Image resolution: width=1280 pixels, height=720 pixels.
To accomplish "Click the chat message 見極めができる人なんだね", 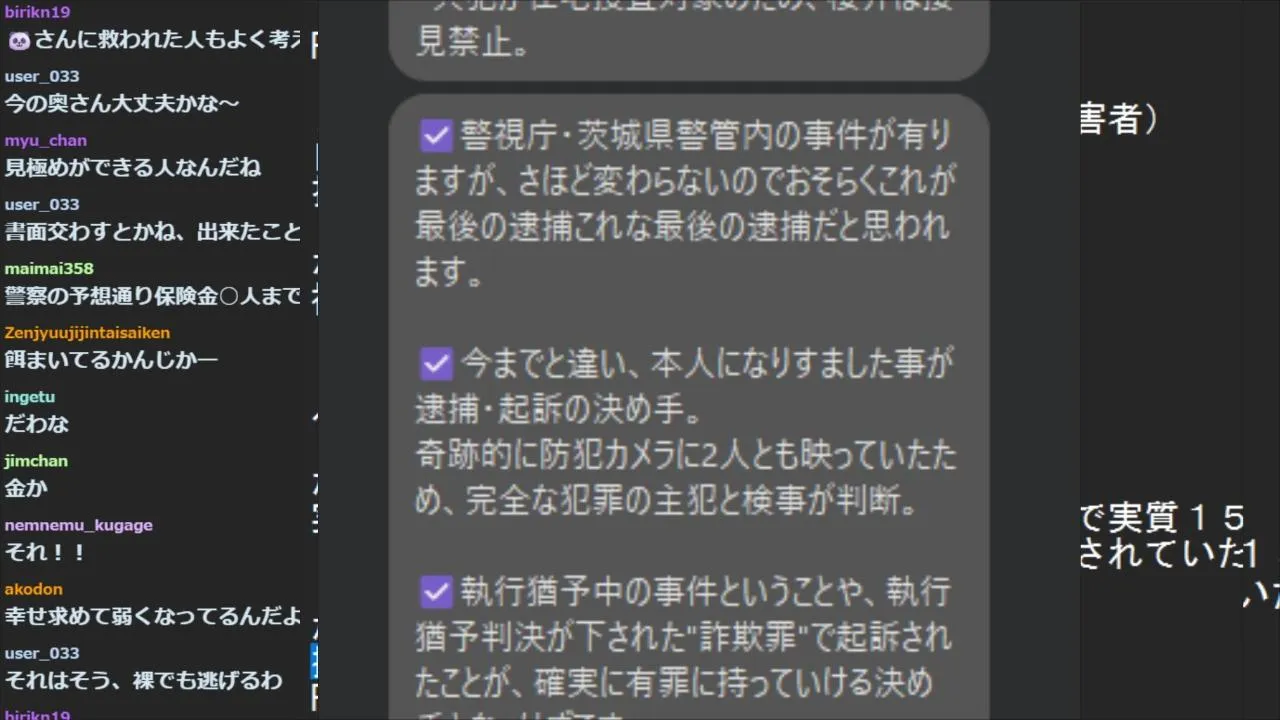I will [133, 167].
